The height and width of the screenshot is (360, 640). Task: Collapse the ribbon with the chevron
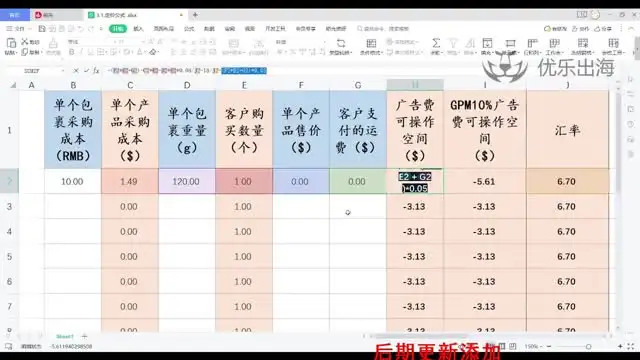coord(631,29)
